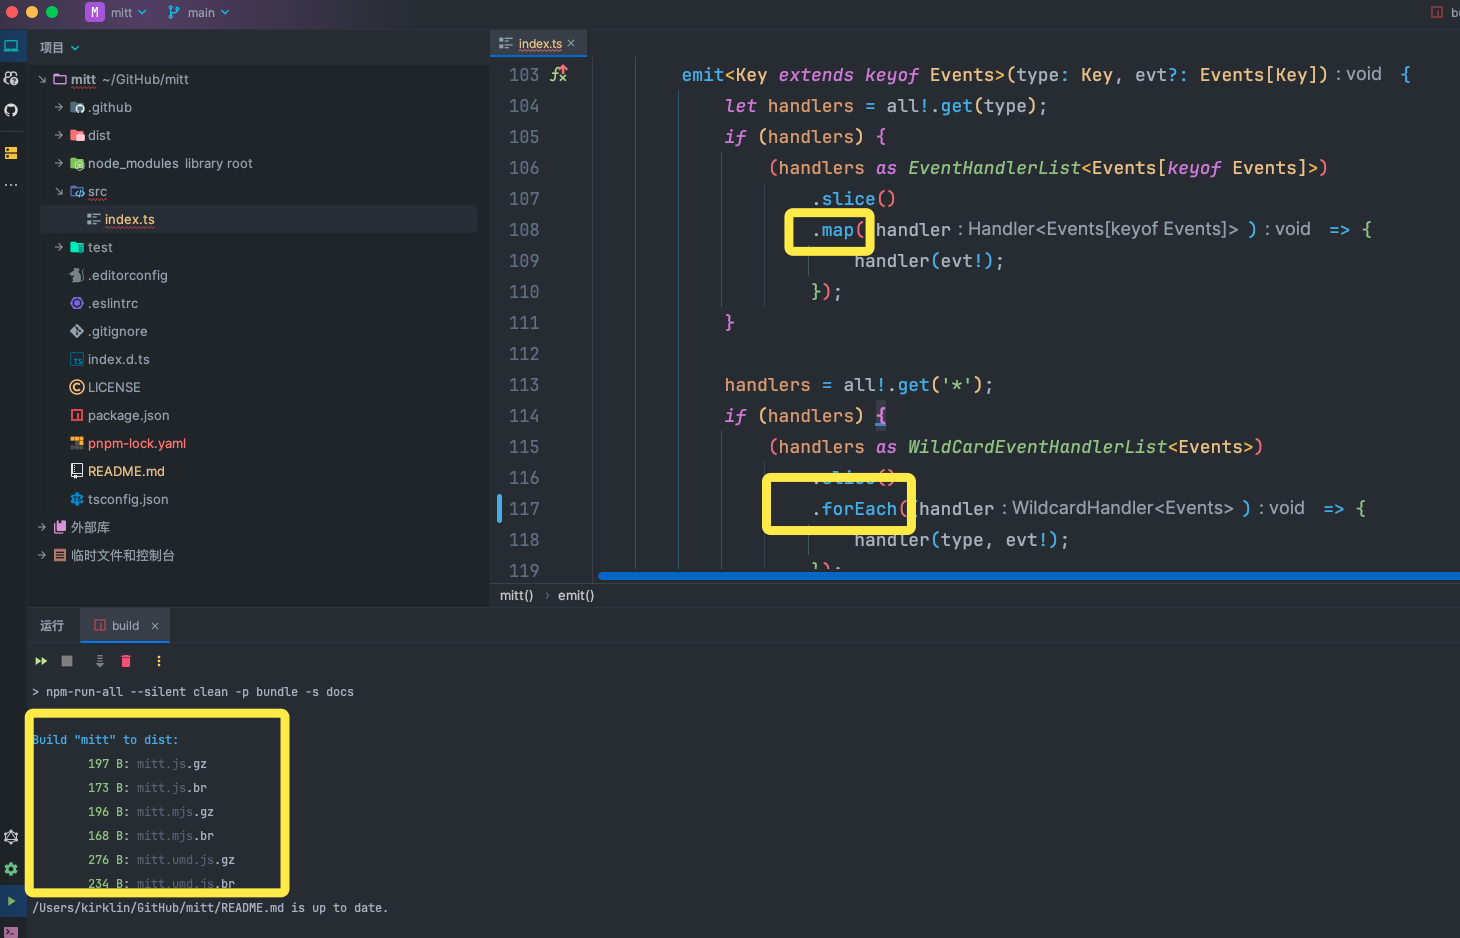Image resolution: width=1460 pixels, height=938 pixels.
Task: Click 'WildCardEventHandlerList' on line 115
Action: (1038, 447)
